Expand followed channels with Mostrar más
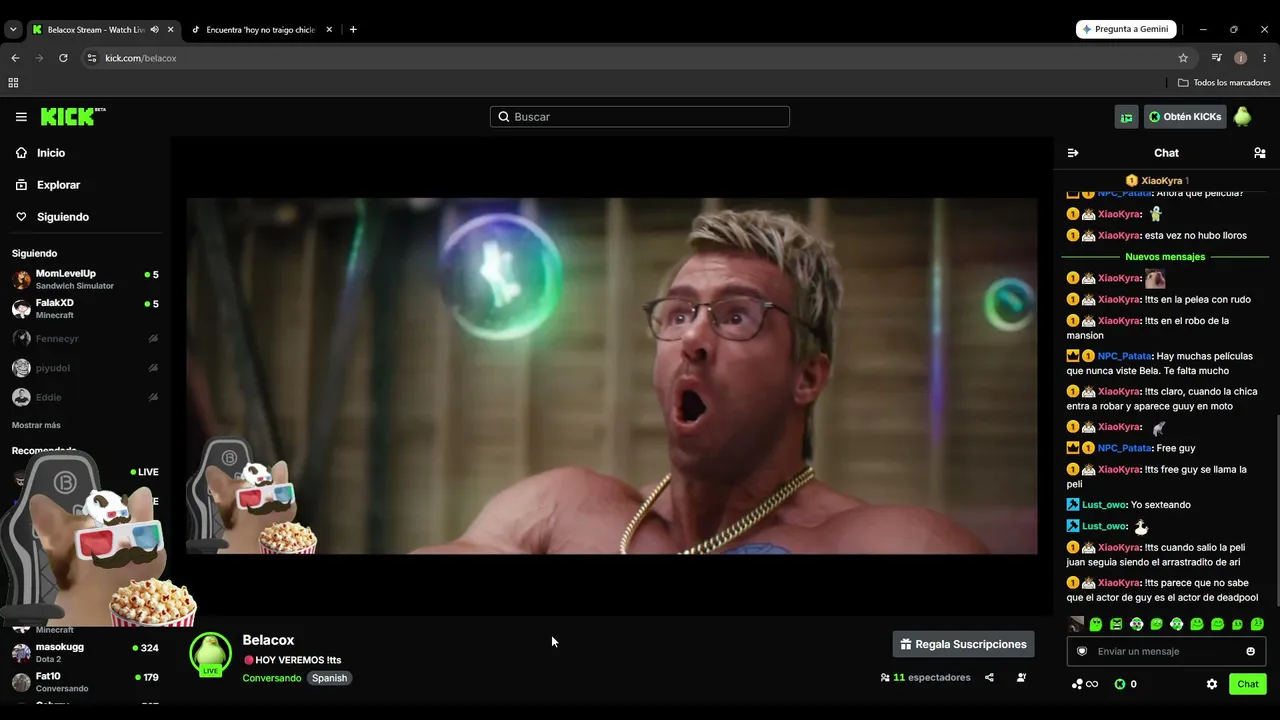Screen dimensions: 1280x720 click(36, 425)
